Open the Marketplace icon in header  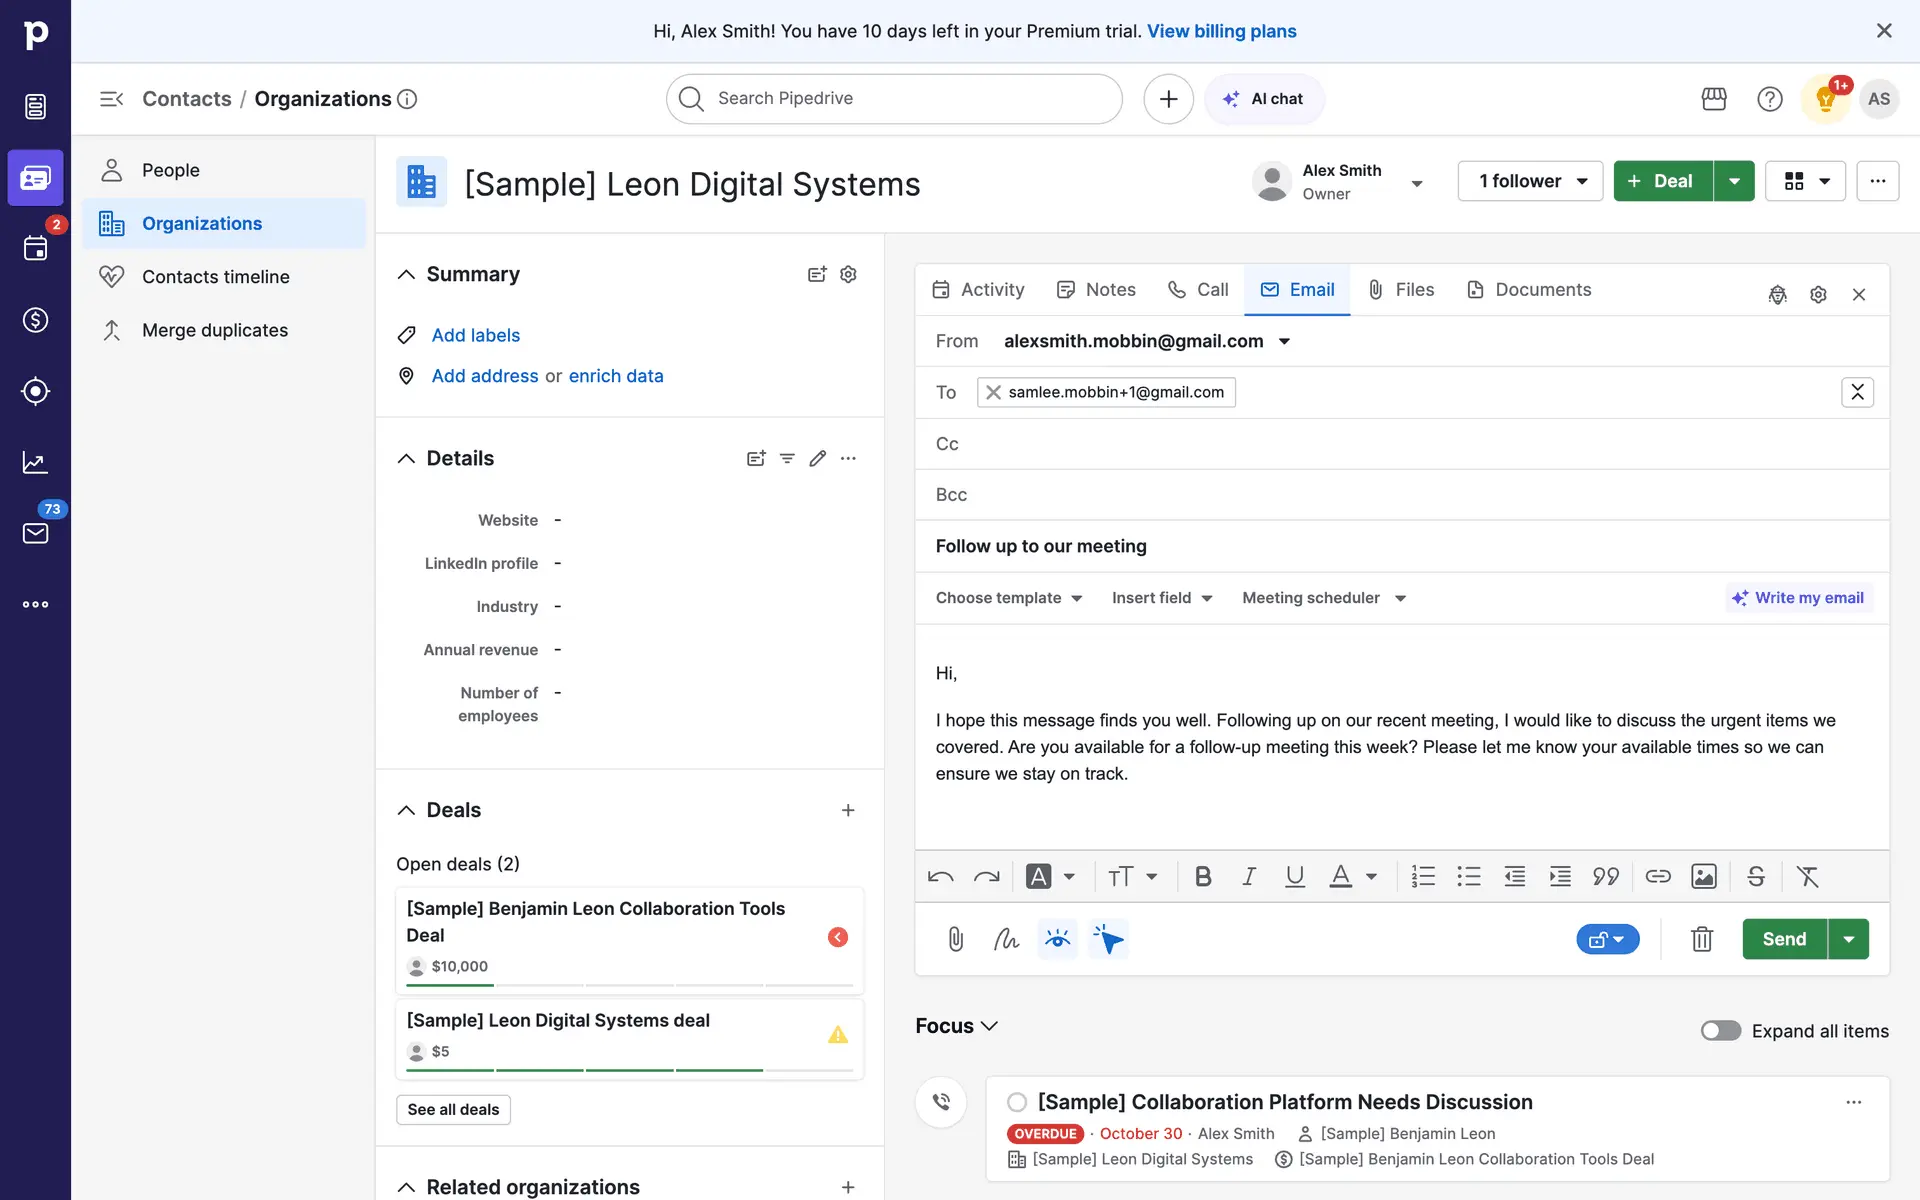click(1713, 99)
